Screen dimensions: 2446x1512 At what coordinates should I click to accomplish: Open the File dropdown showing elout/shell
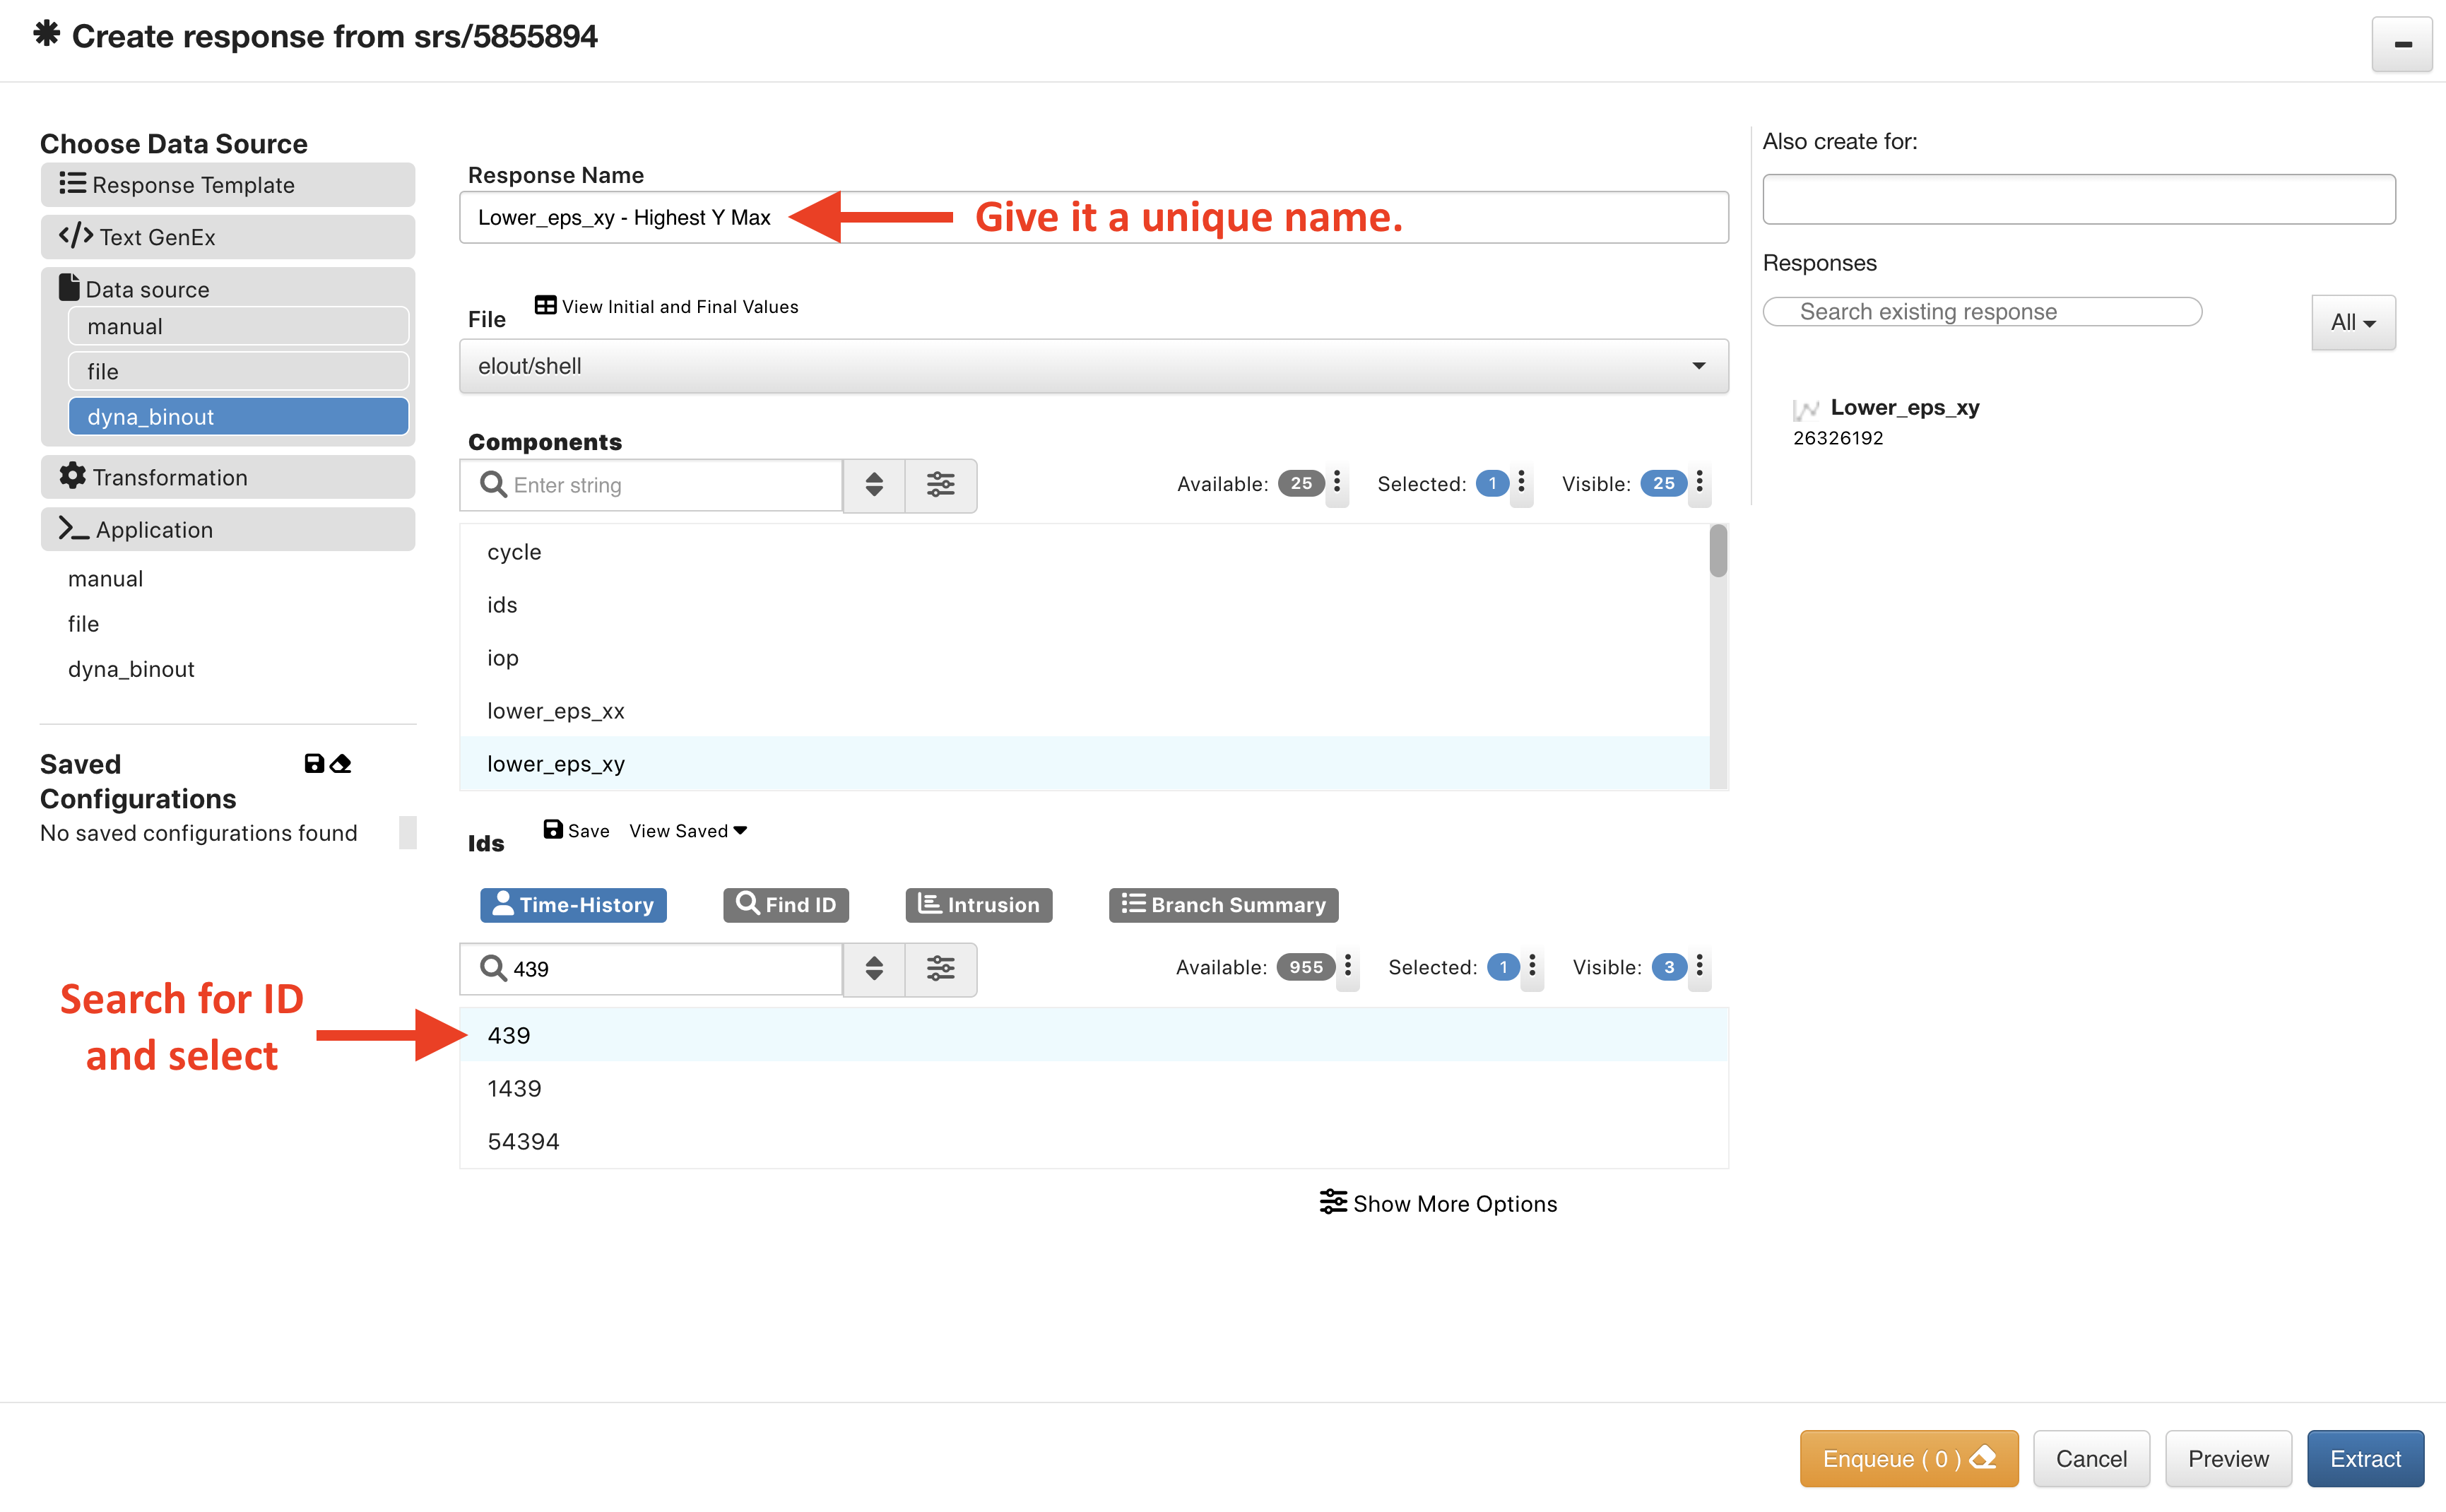pyautogui.click(x=1093, y=366)
